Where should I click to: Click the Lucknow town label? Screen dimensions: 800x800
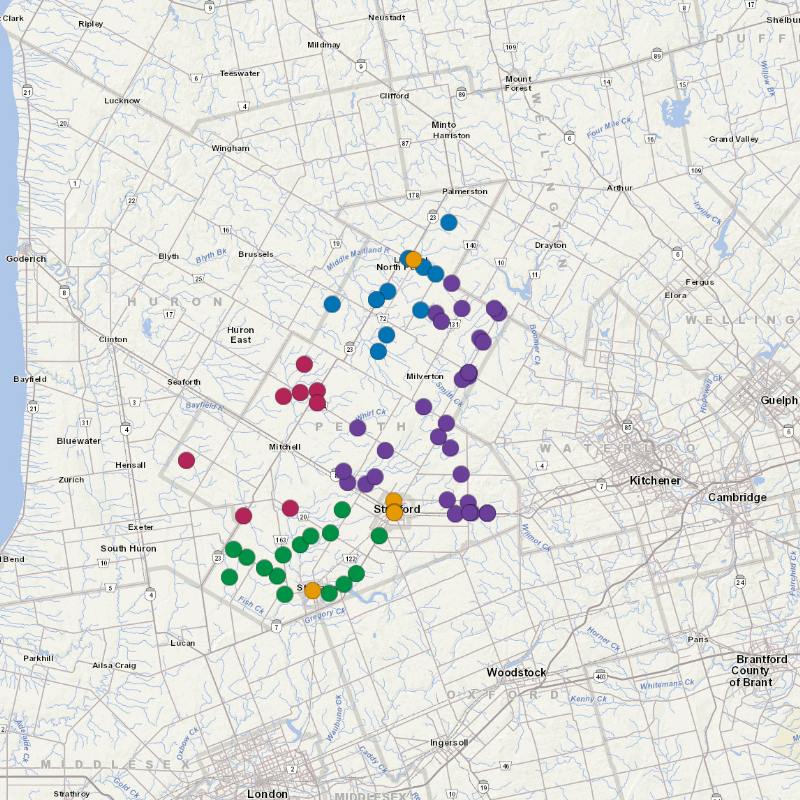[x=122, y=101]
